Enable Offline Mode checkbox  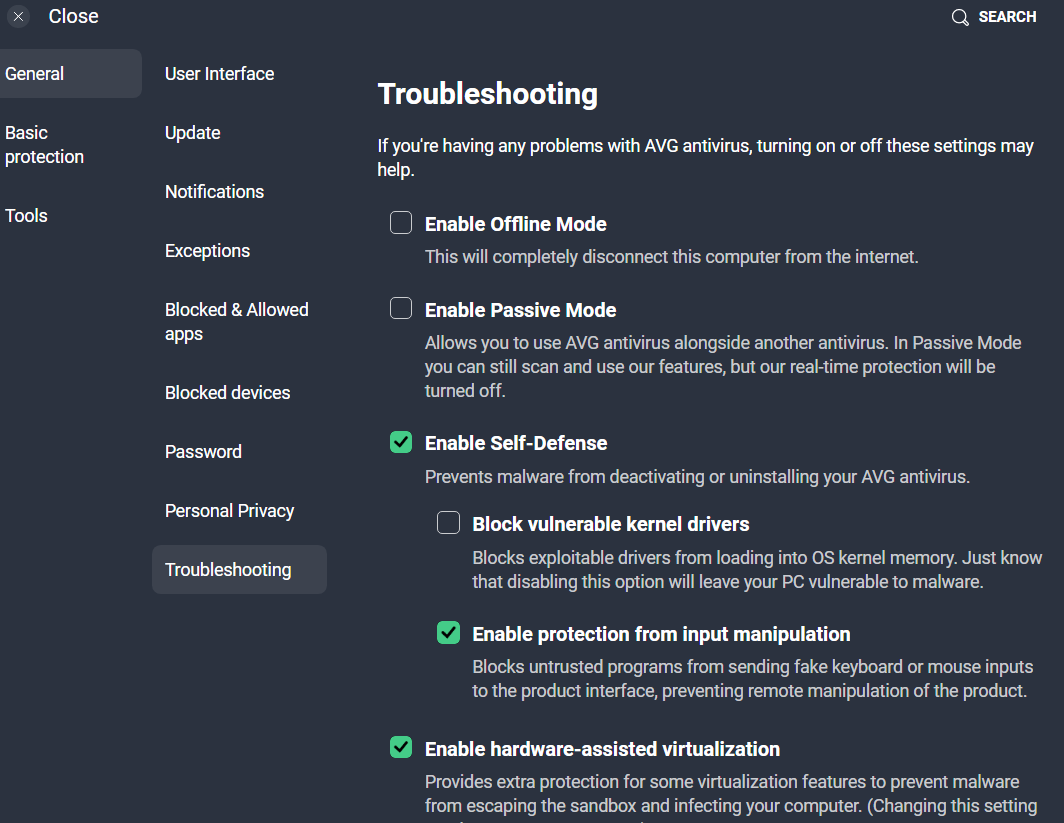coord(401,223)
